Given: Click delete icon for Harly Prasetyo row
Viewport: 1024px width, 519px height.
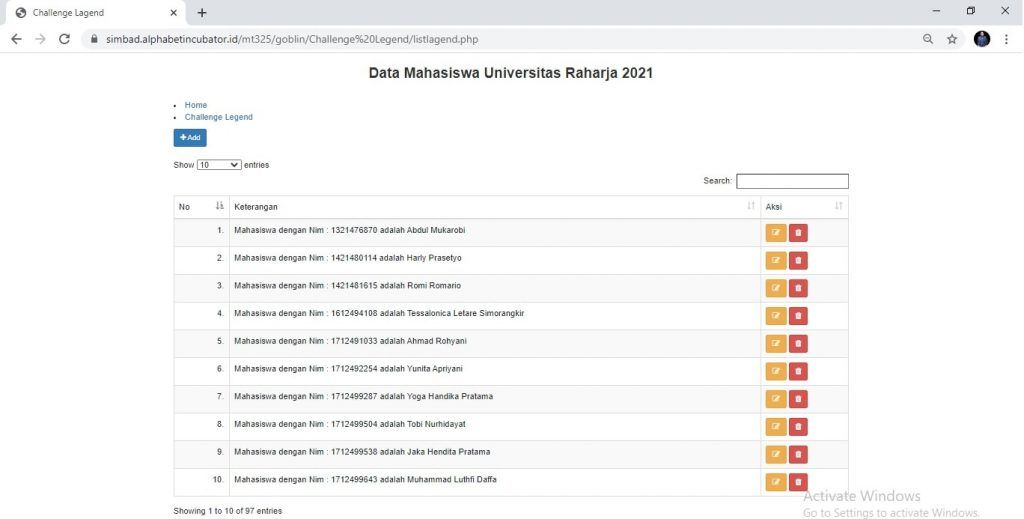Looking at the screenshot, I should tap(798, 261).
